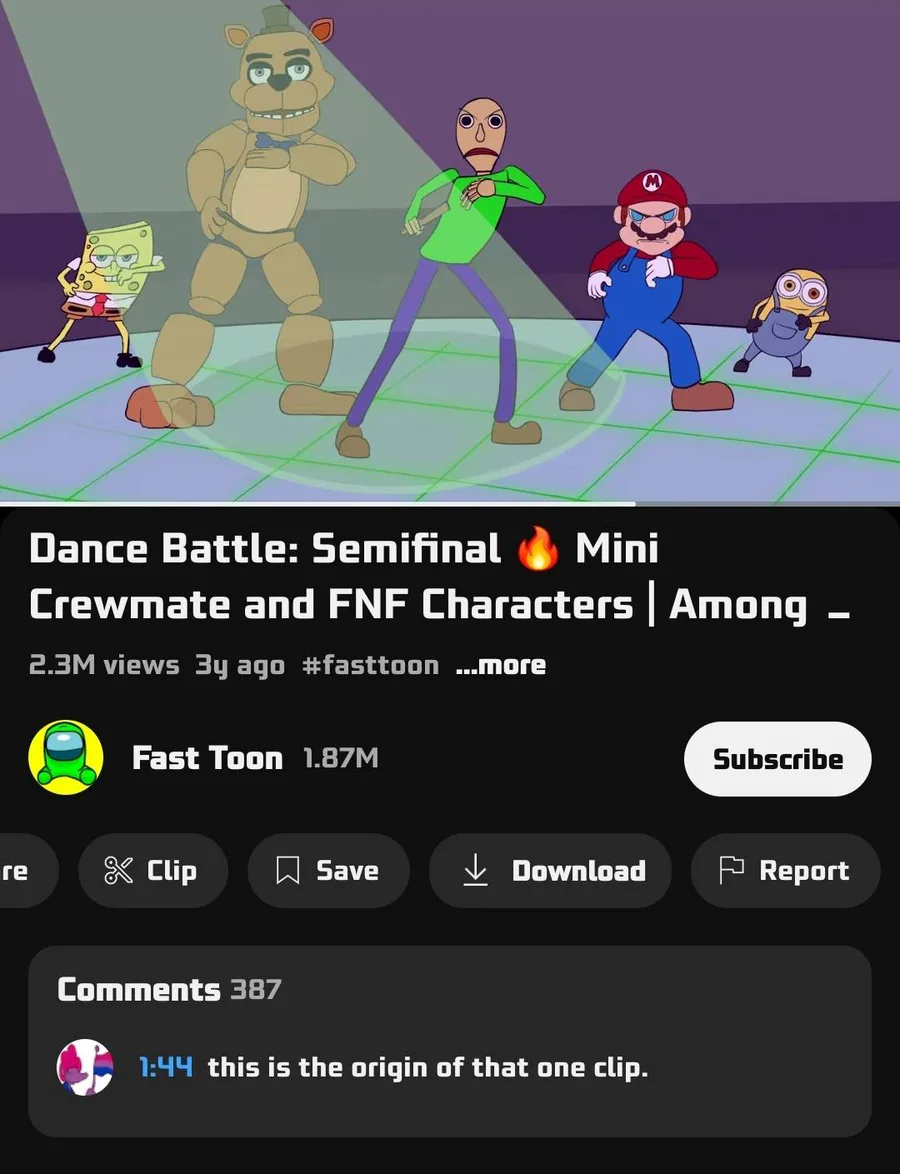Expand description with ...more

point(501,665)
